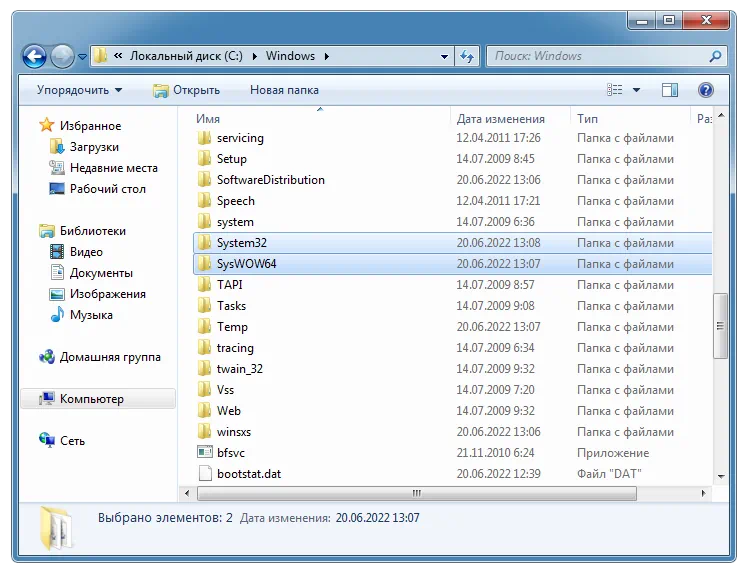744x571 pixels.
Task: Select the Windows breadcrumb segment
Action: point(290,56)
